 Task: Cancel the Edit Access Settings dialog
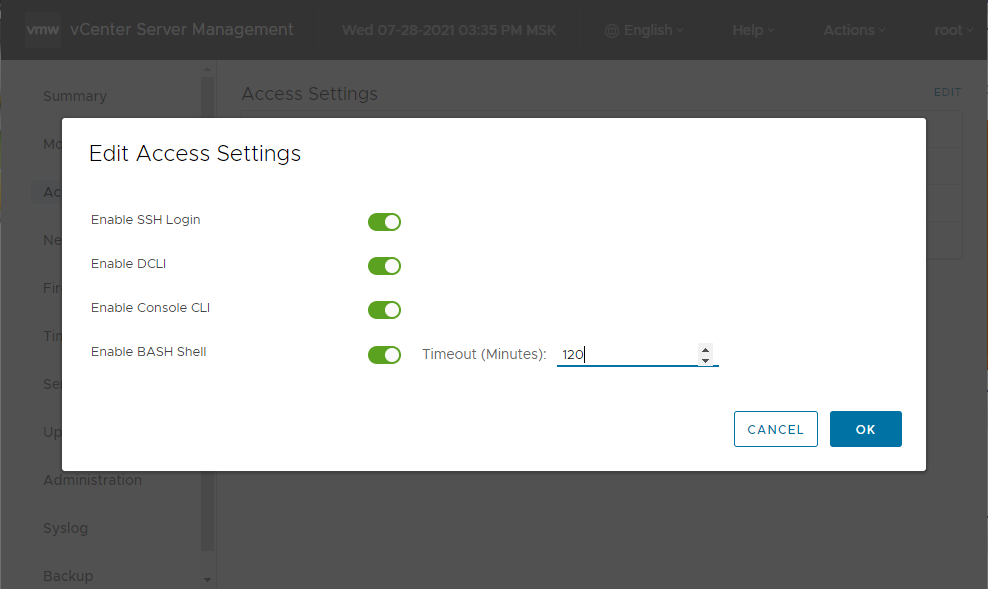776,428
